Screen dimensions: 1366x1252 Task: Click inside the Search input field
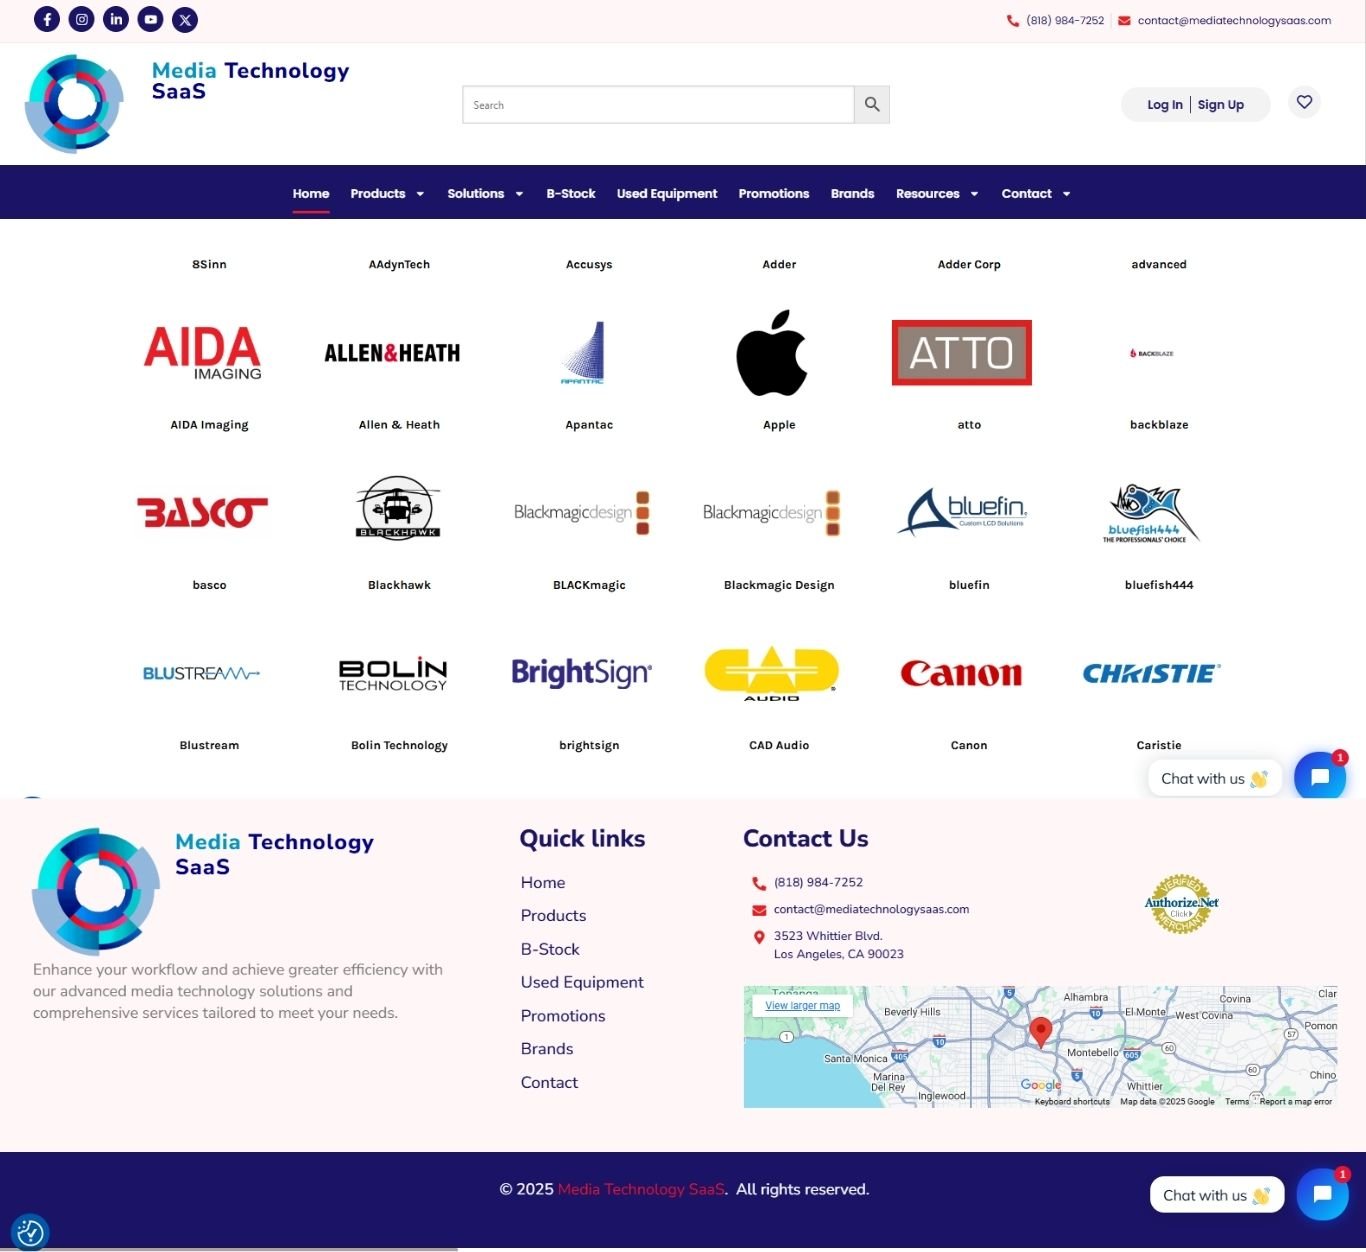(658, 104)
